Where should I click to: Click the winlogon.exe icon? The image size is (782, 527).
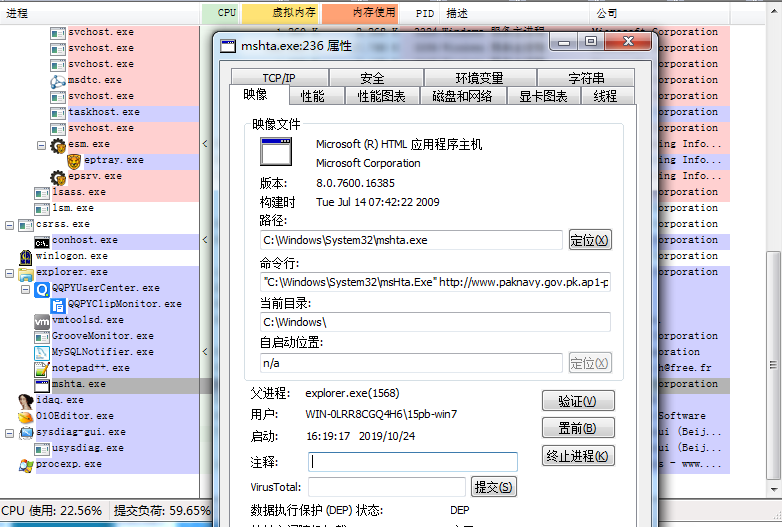(26, 257)
